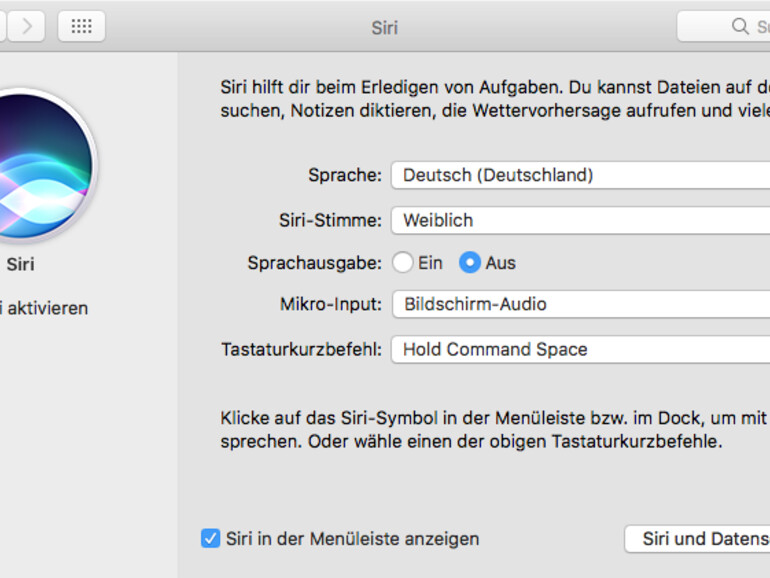Click the 'Sprache:' label
The image size is (770, 578).
(x=345, y=175)
